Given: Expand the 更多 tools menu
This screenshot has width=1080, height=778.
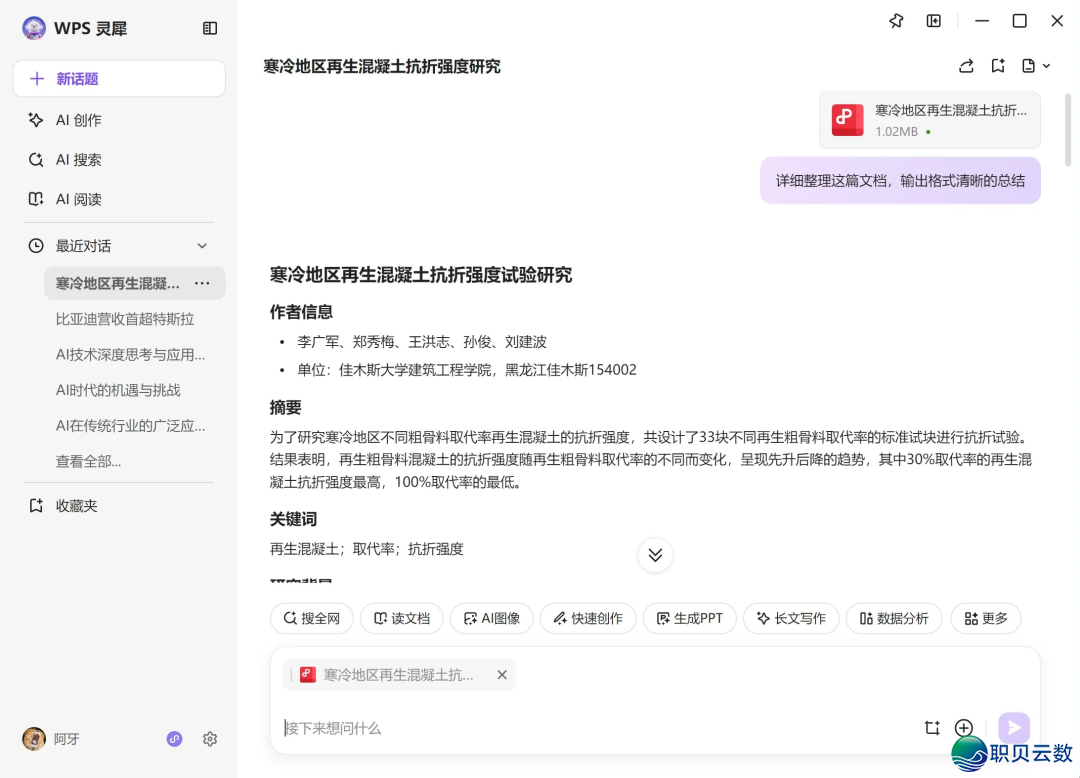Looking at the screenshot, I should click(985, 618).
